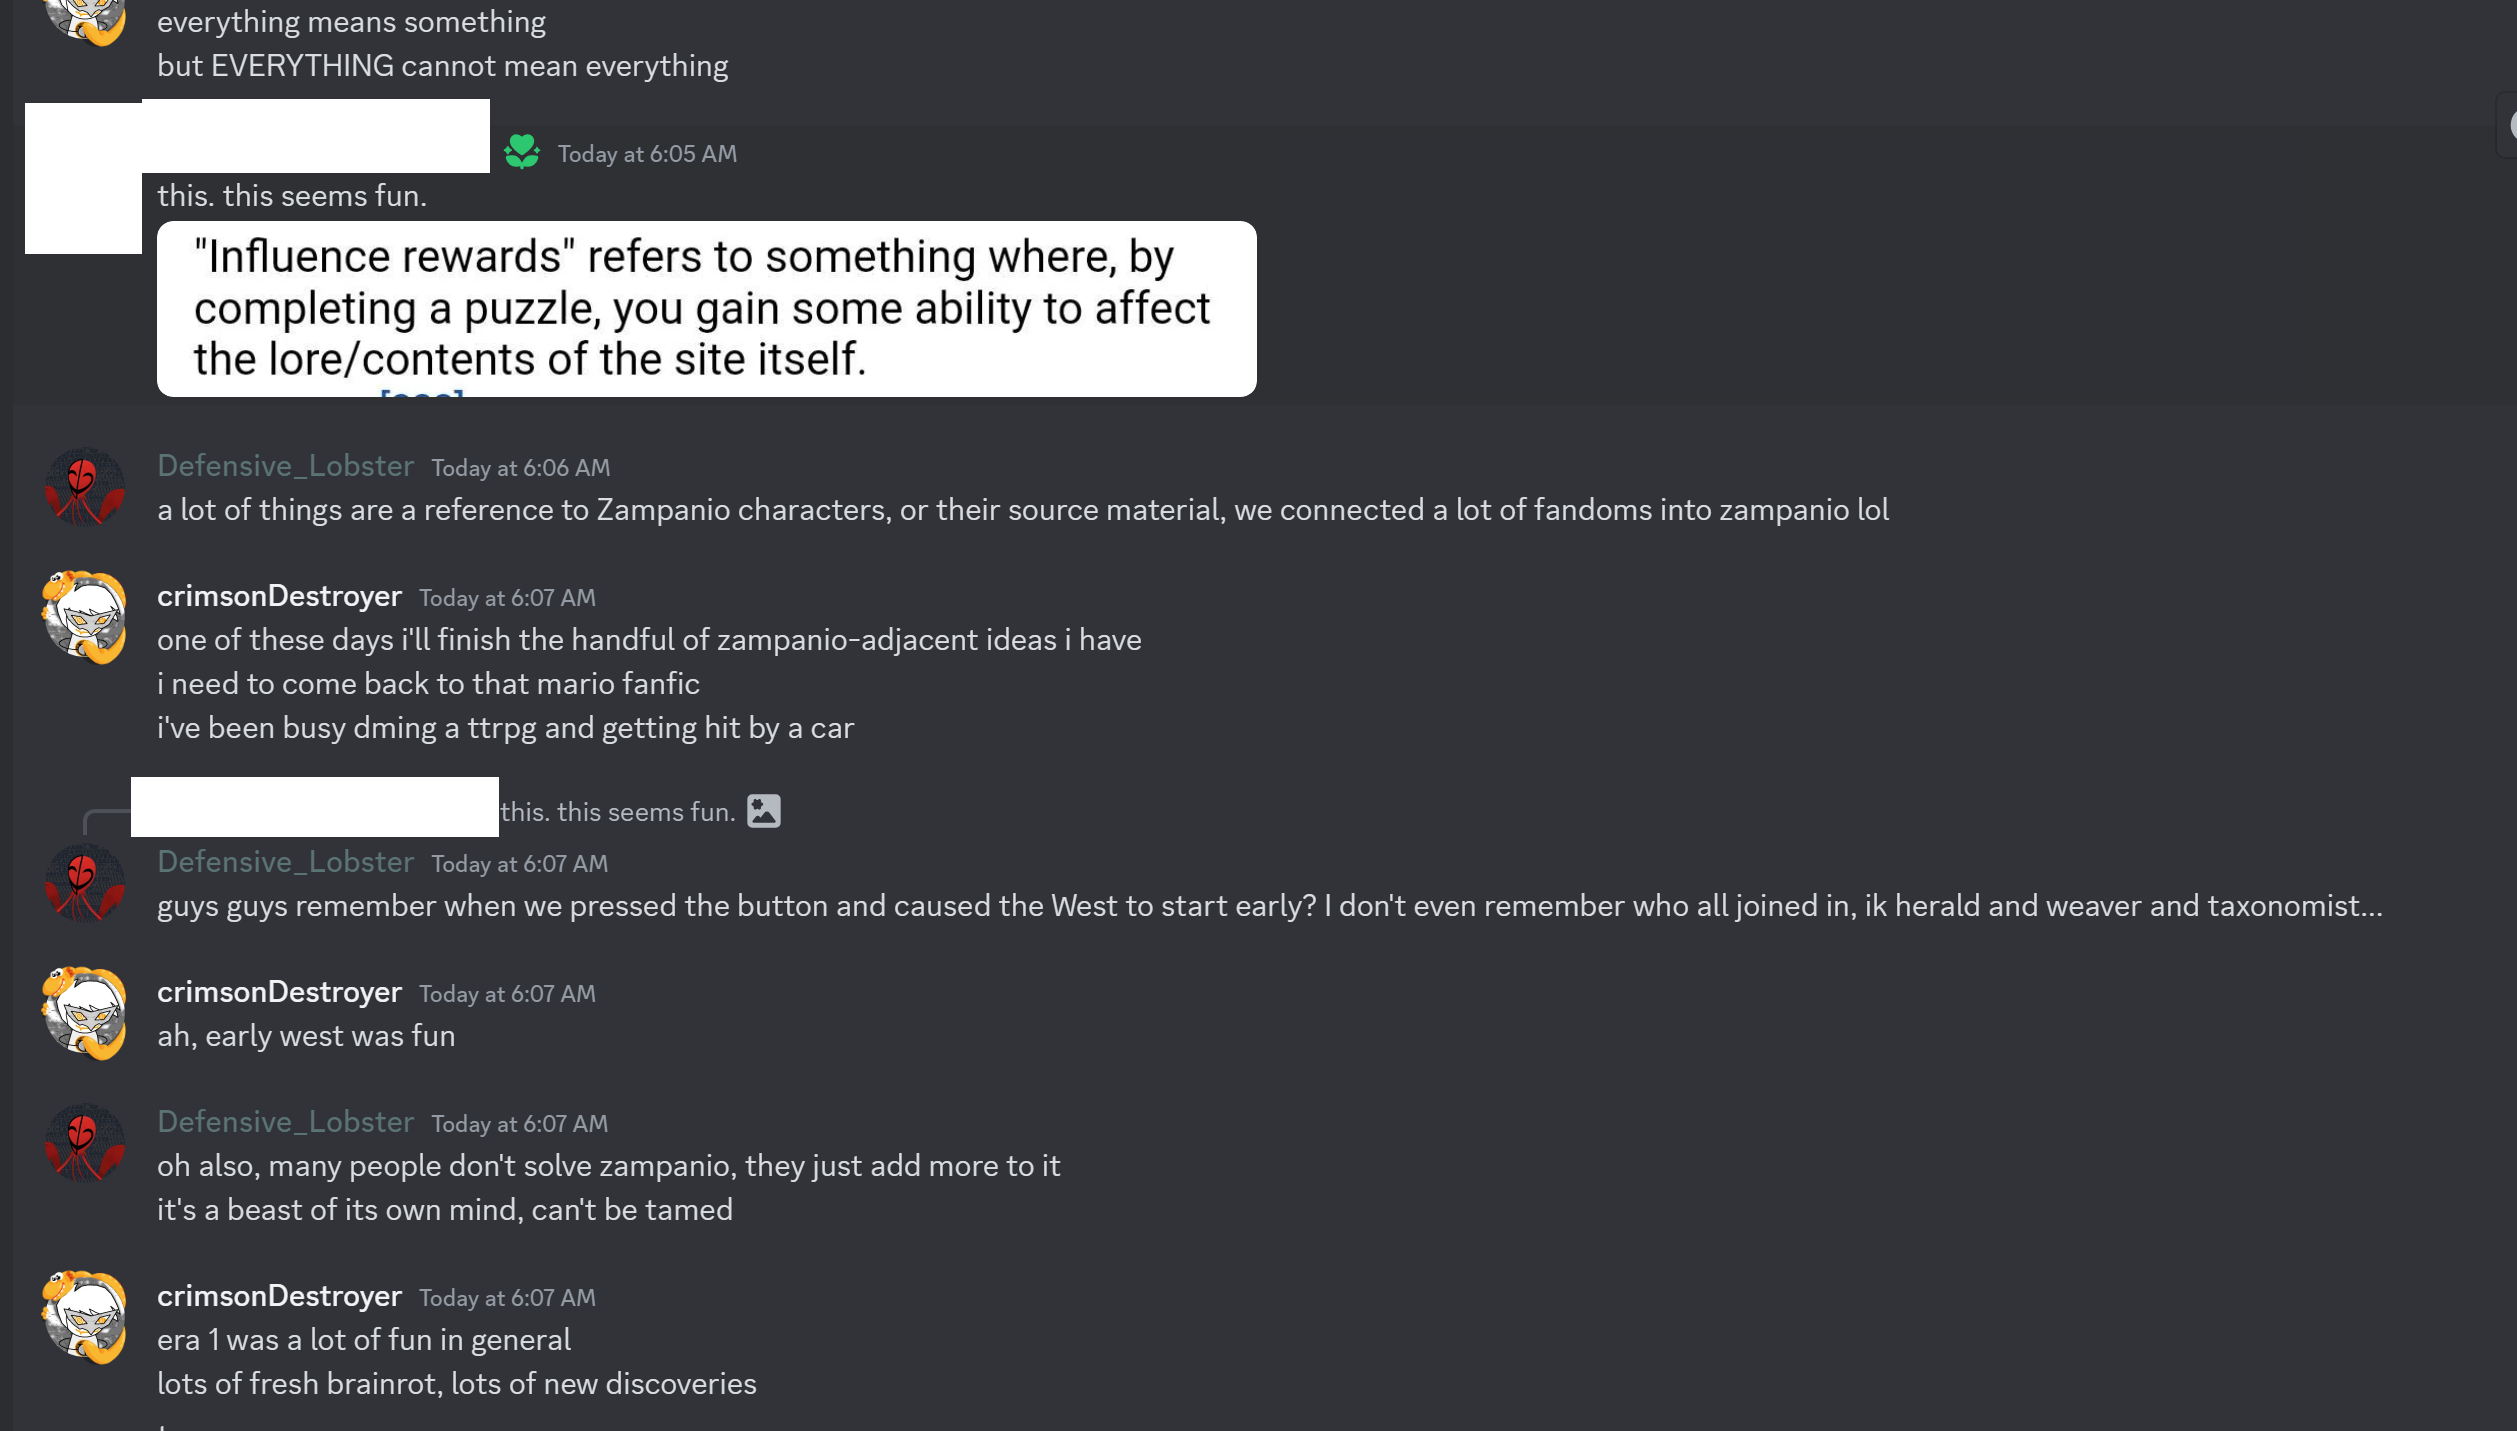Select crimsonDestroyer username above "ah, early west was fun"

tap(279, 992)
